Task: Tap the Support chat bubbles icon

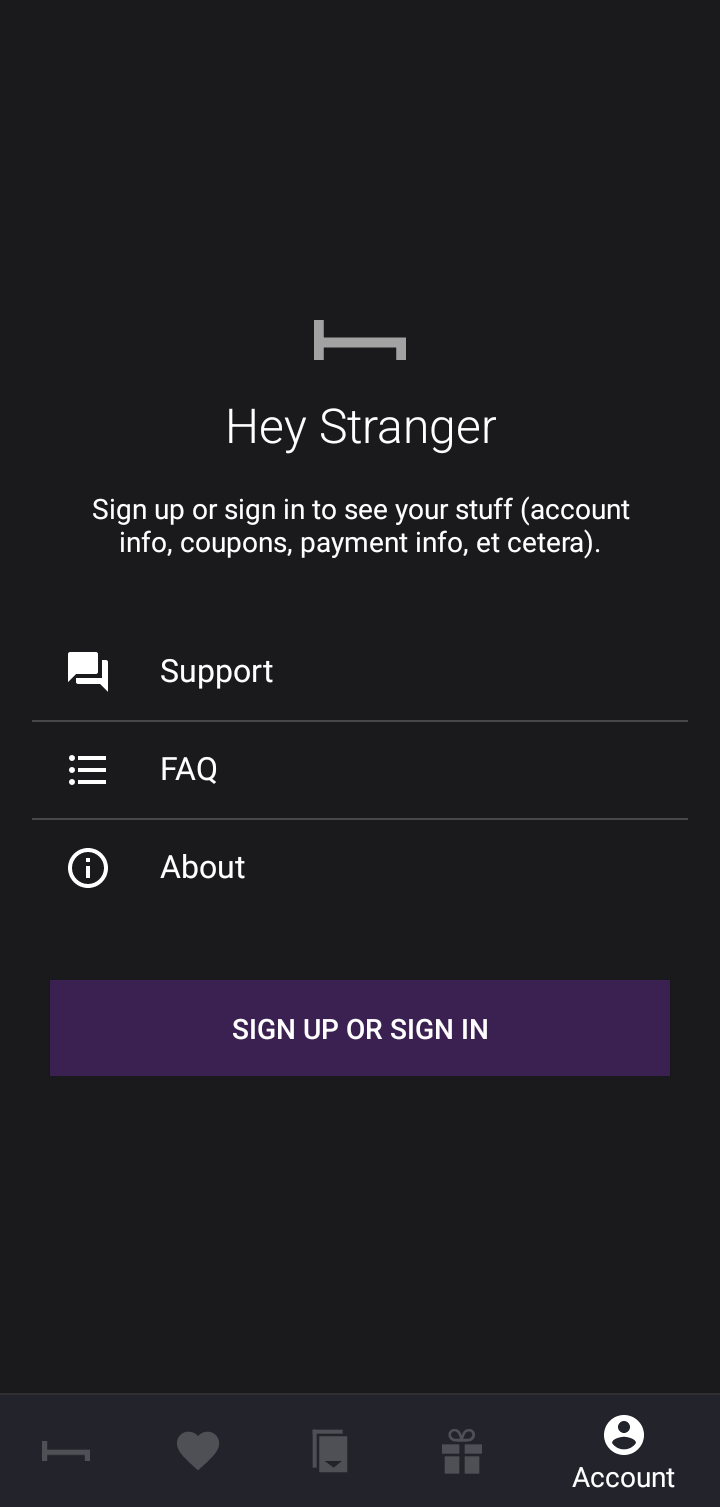Action: coord(88,672)
